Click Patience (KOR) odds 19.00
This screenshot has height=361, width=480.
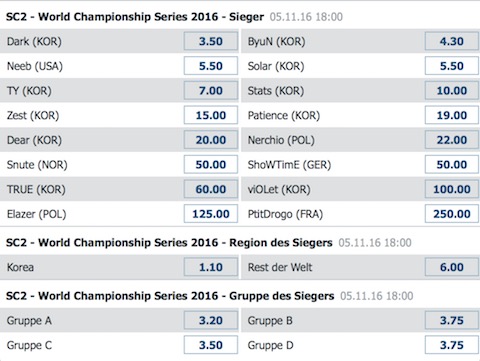click(x=452, y=115)
